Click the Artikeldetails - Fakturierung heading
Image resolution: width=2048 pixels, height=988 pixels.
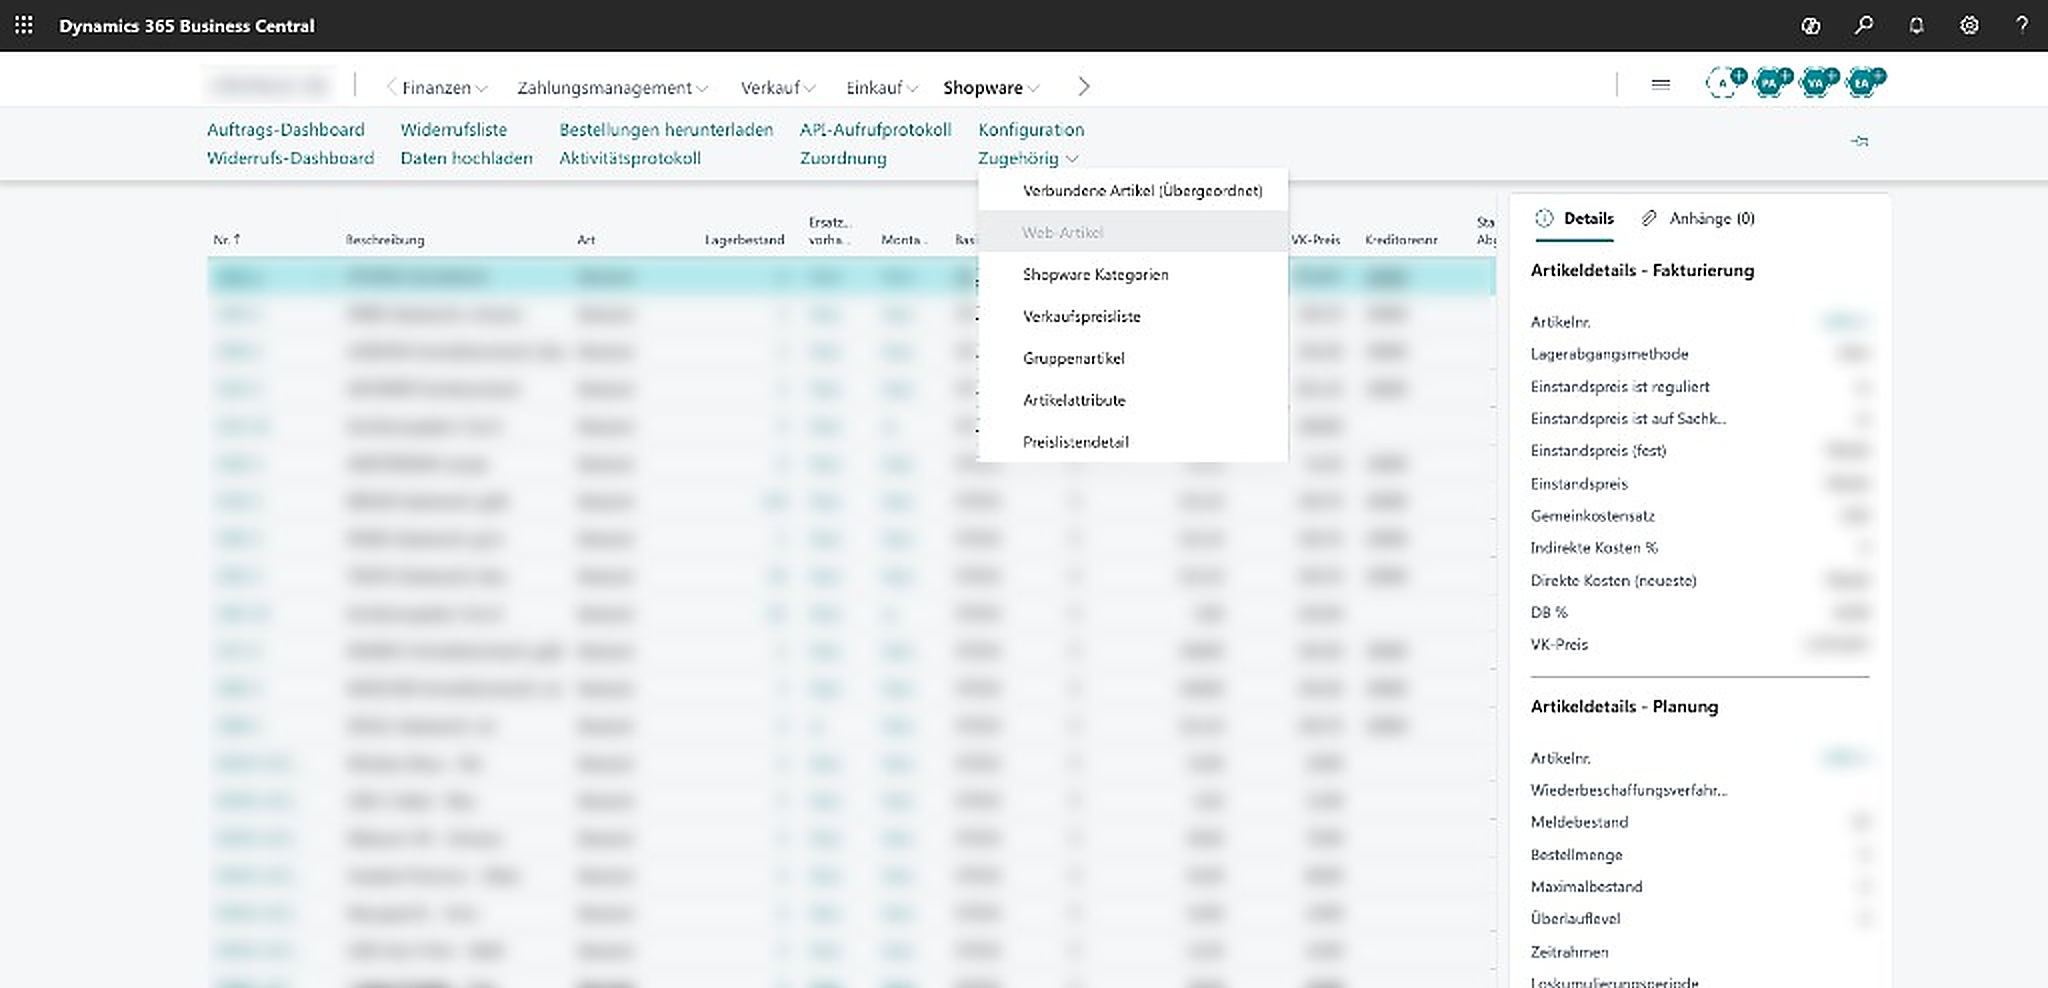[1642, 270]
